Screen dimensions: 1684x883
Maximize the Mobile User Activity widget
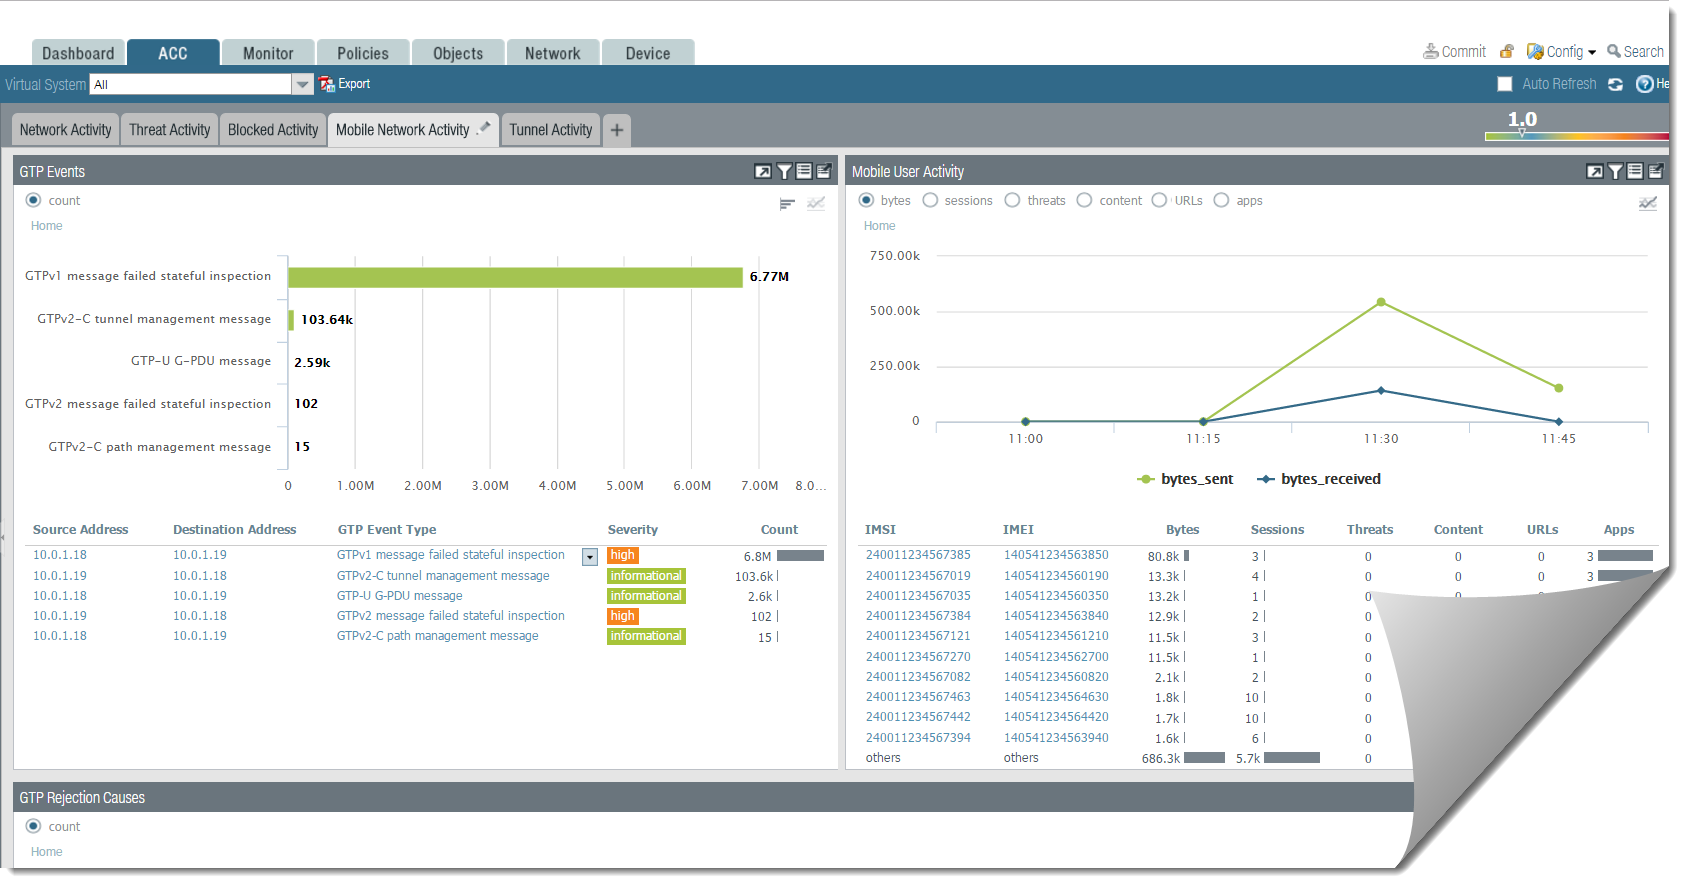1594,172
